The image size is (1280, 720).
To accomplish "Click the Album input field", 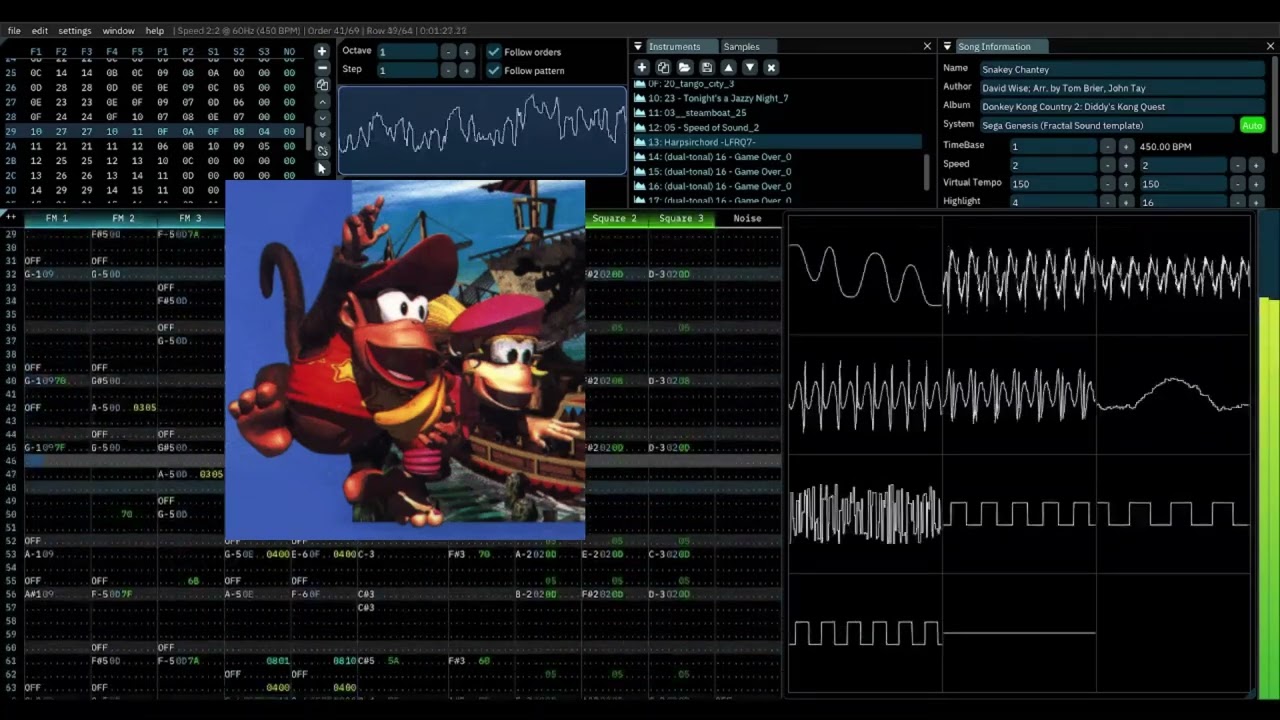I will (x=1122, y=106).
